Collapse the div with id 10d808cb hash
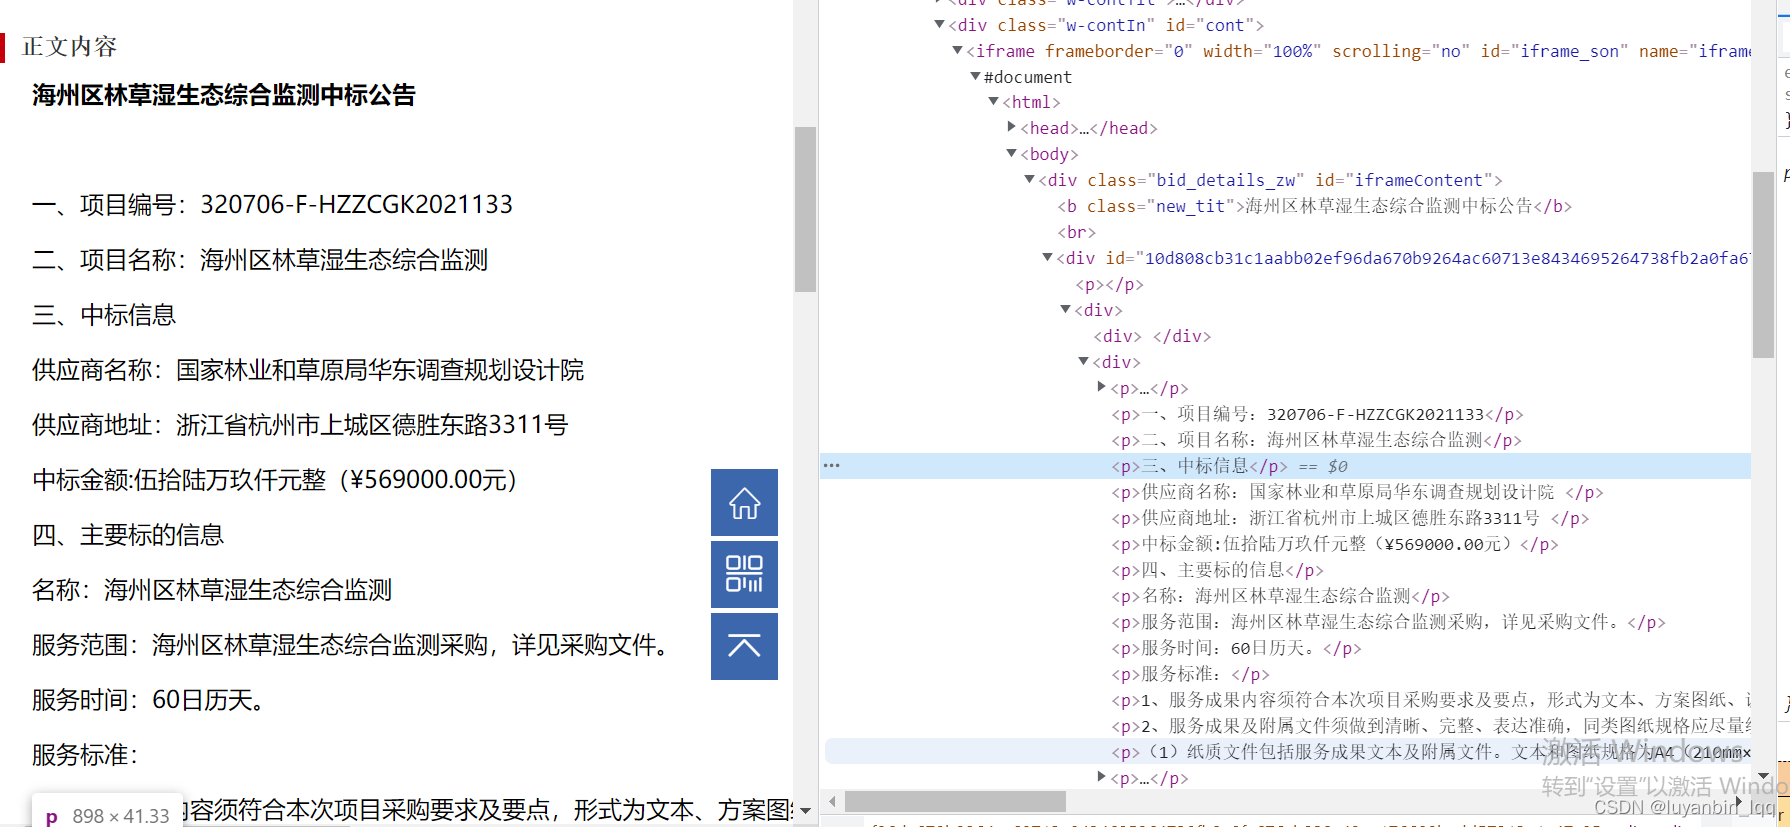The width and height of the screenshot is (1790, 827). coord(1047,257)
